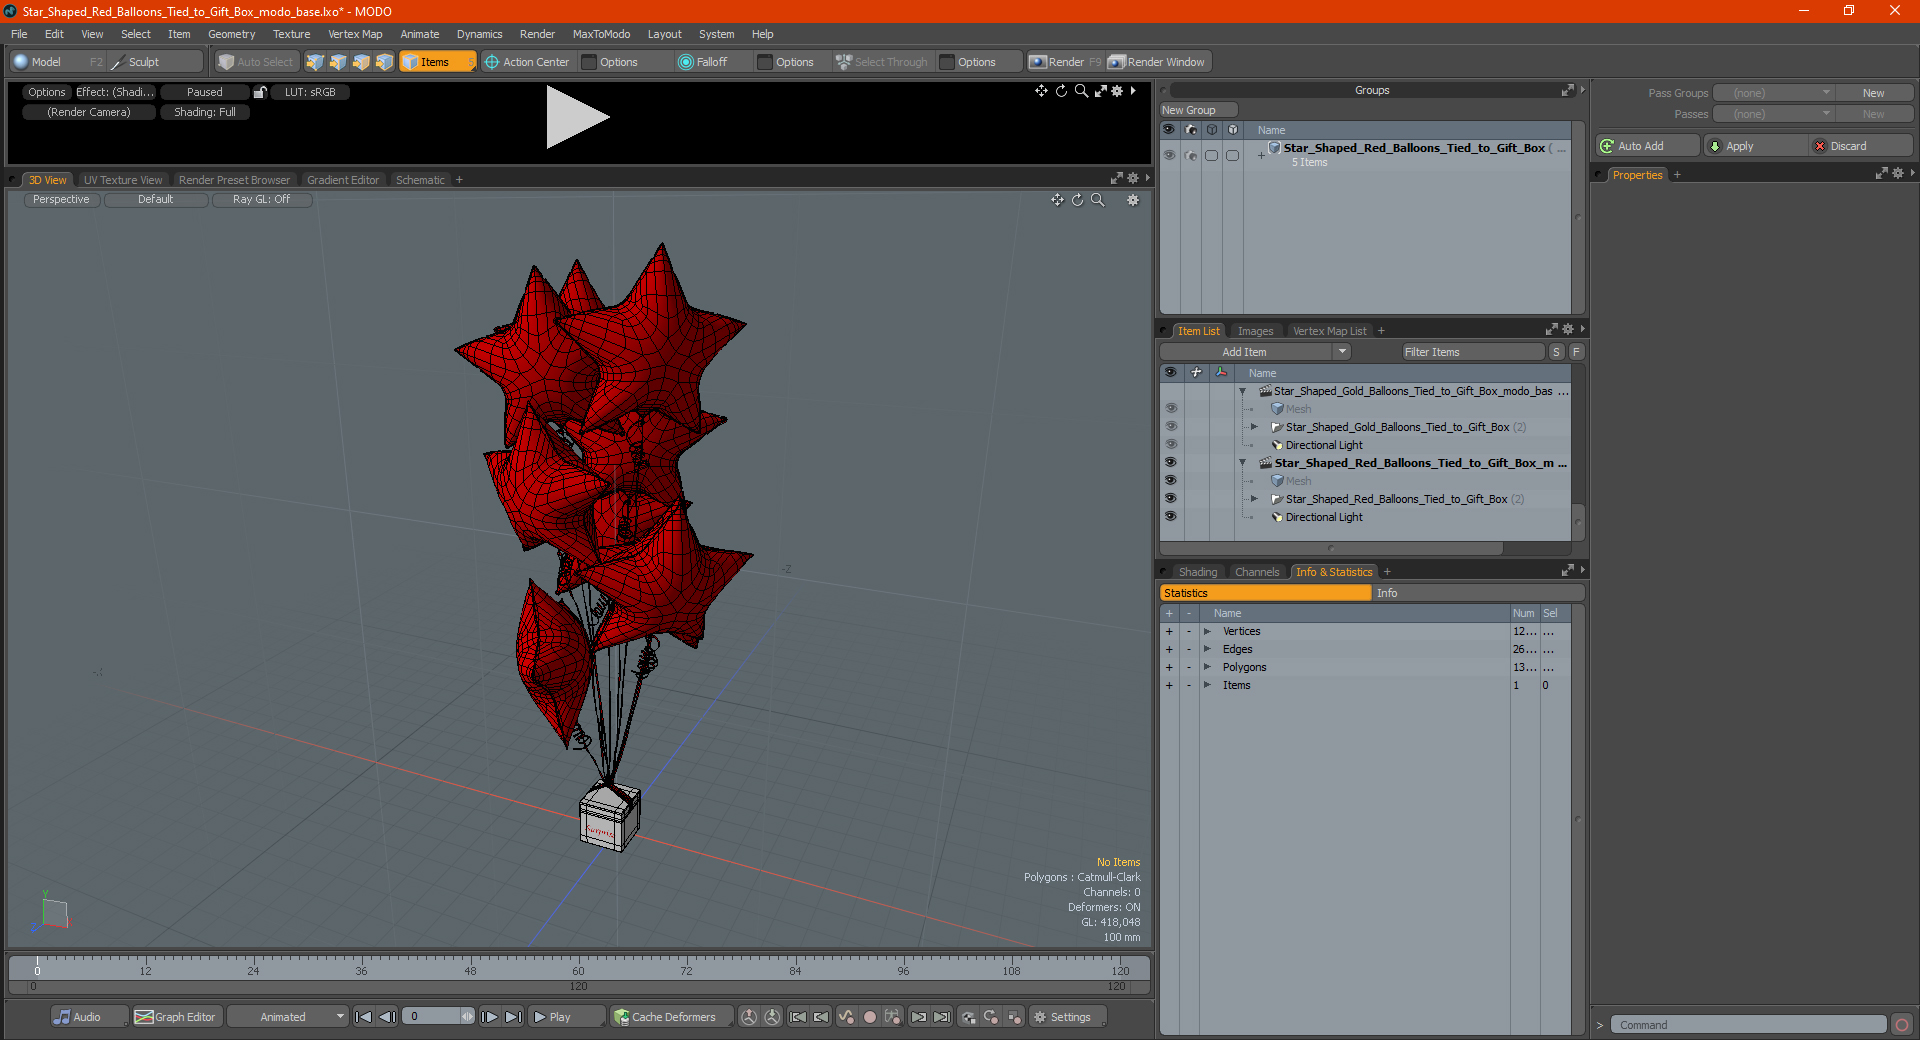Go to first frame

364,1017
